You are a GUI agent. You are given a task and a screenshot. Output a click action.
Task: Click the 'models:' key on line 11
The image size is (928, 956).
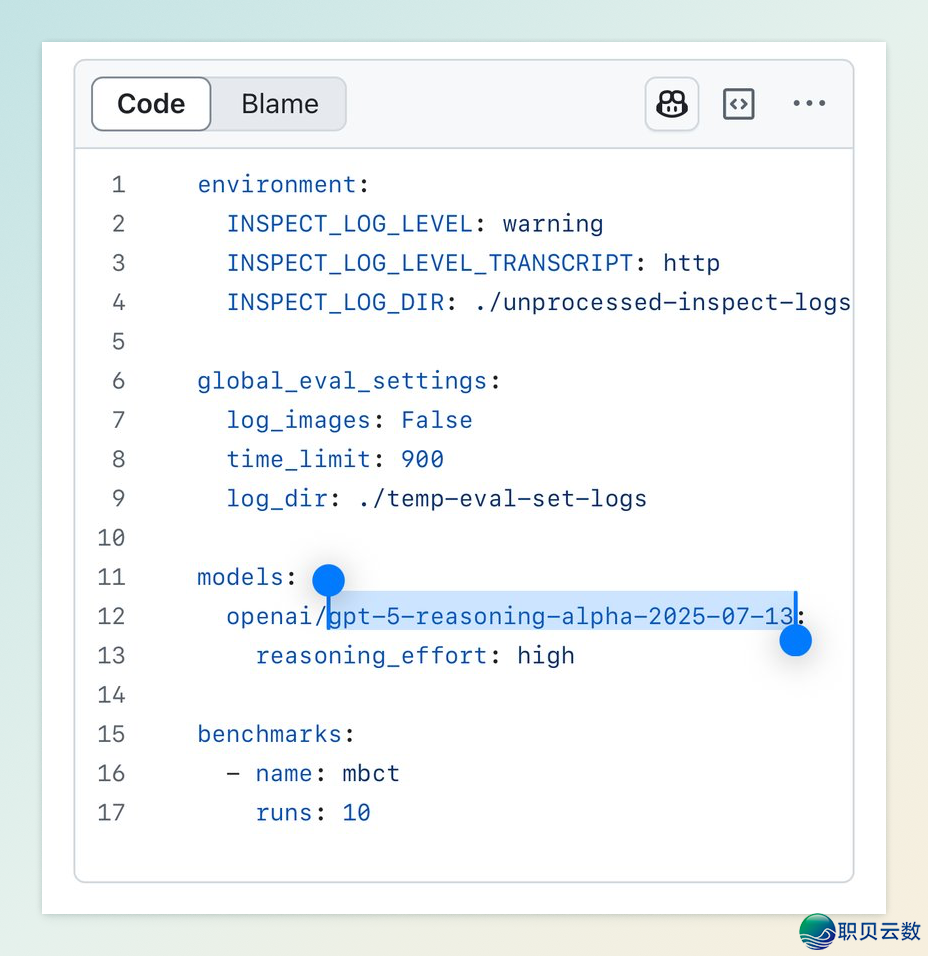click(x=247, y=577)
